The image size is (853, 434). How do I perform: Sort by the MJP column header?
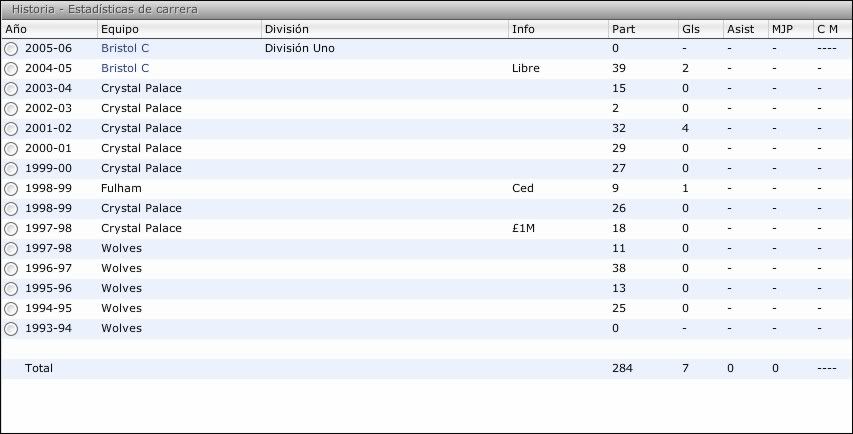tap(791, 29)
